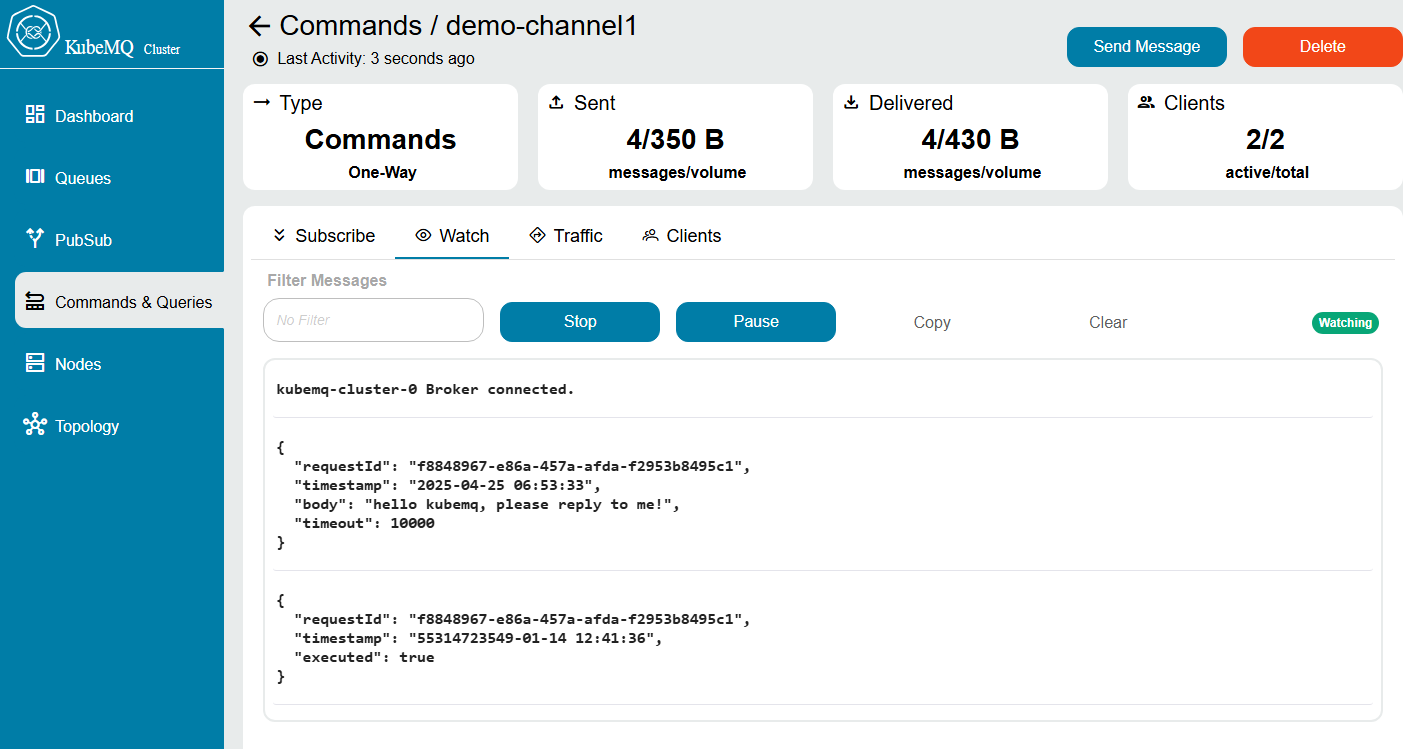Open the Traffic tab
Screen dimensions: 1403x749
click(x=566, y=236)
